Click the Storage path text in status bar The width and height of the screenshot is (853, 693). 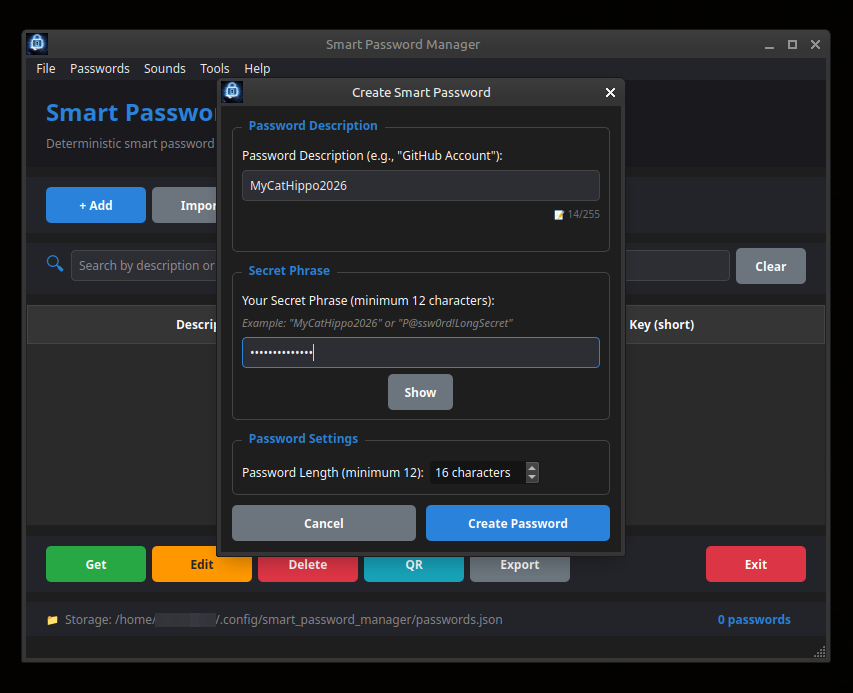point(283,620)
